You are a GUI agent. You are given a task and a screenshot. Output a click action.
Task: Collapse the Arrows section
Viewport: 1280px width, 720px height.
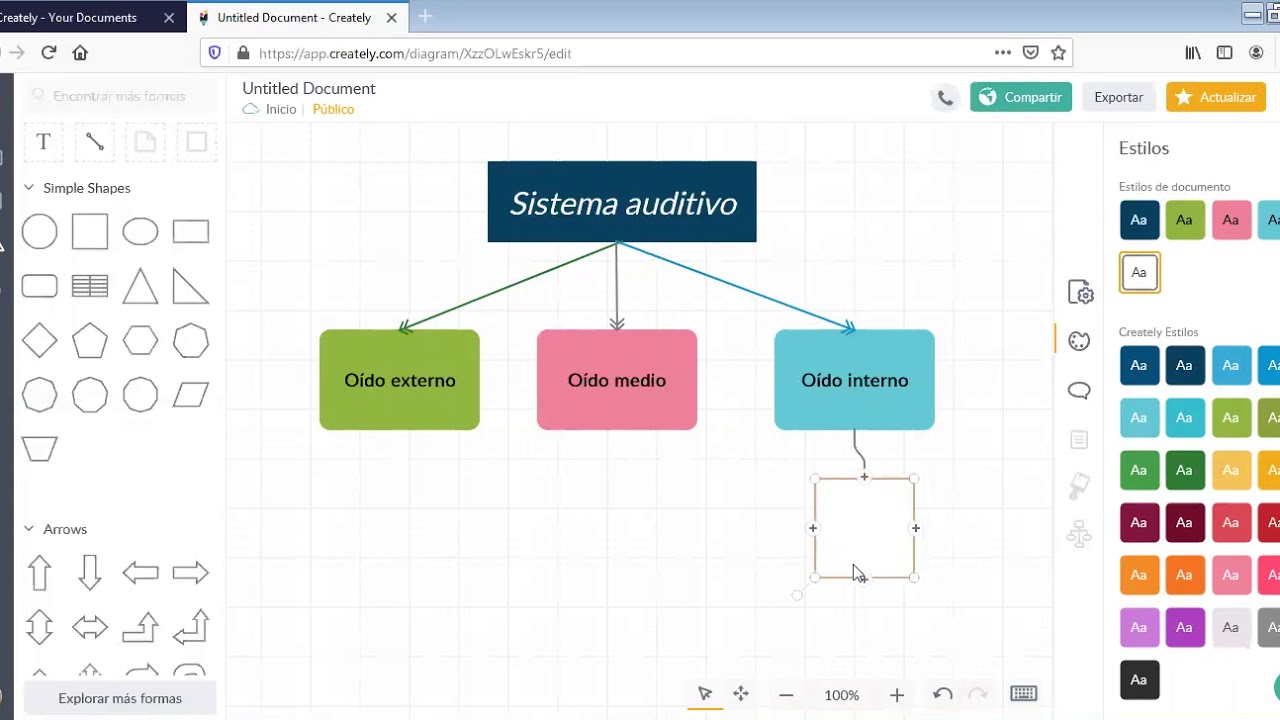point(29,529)
